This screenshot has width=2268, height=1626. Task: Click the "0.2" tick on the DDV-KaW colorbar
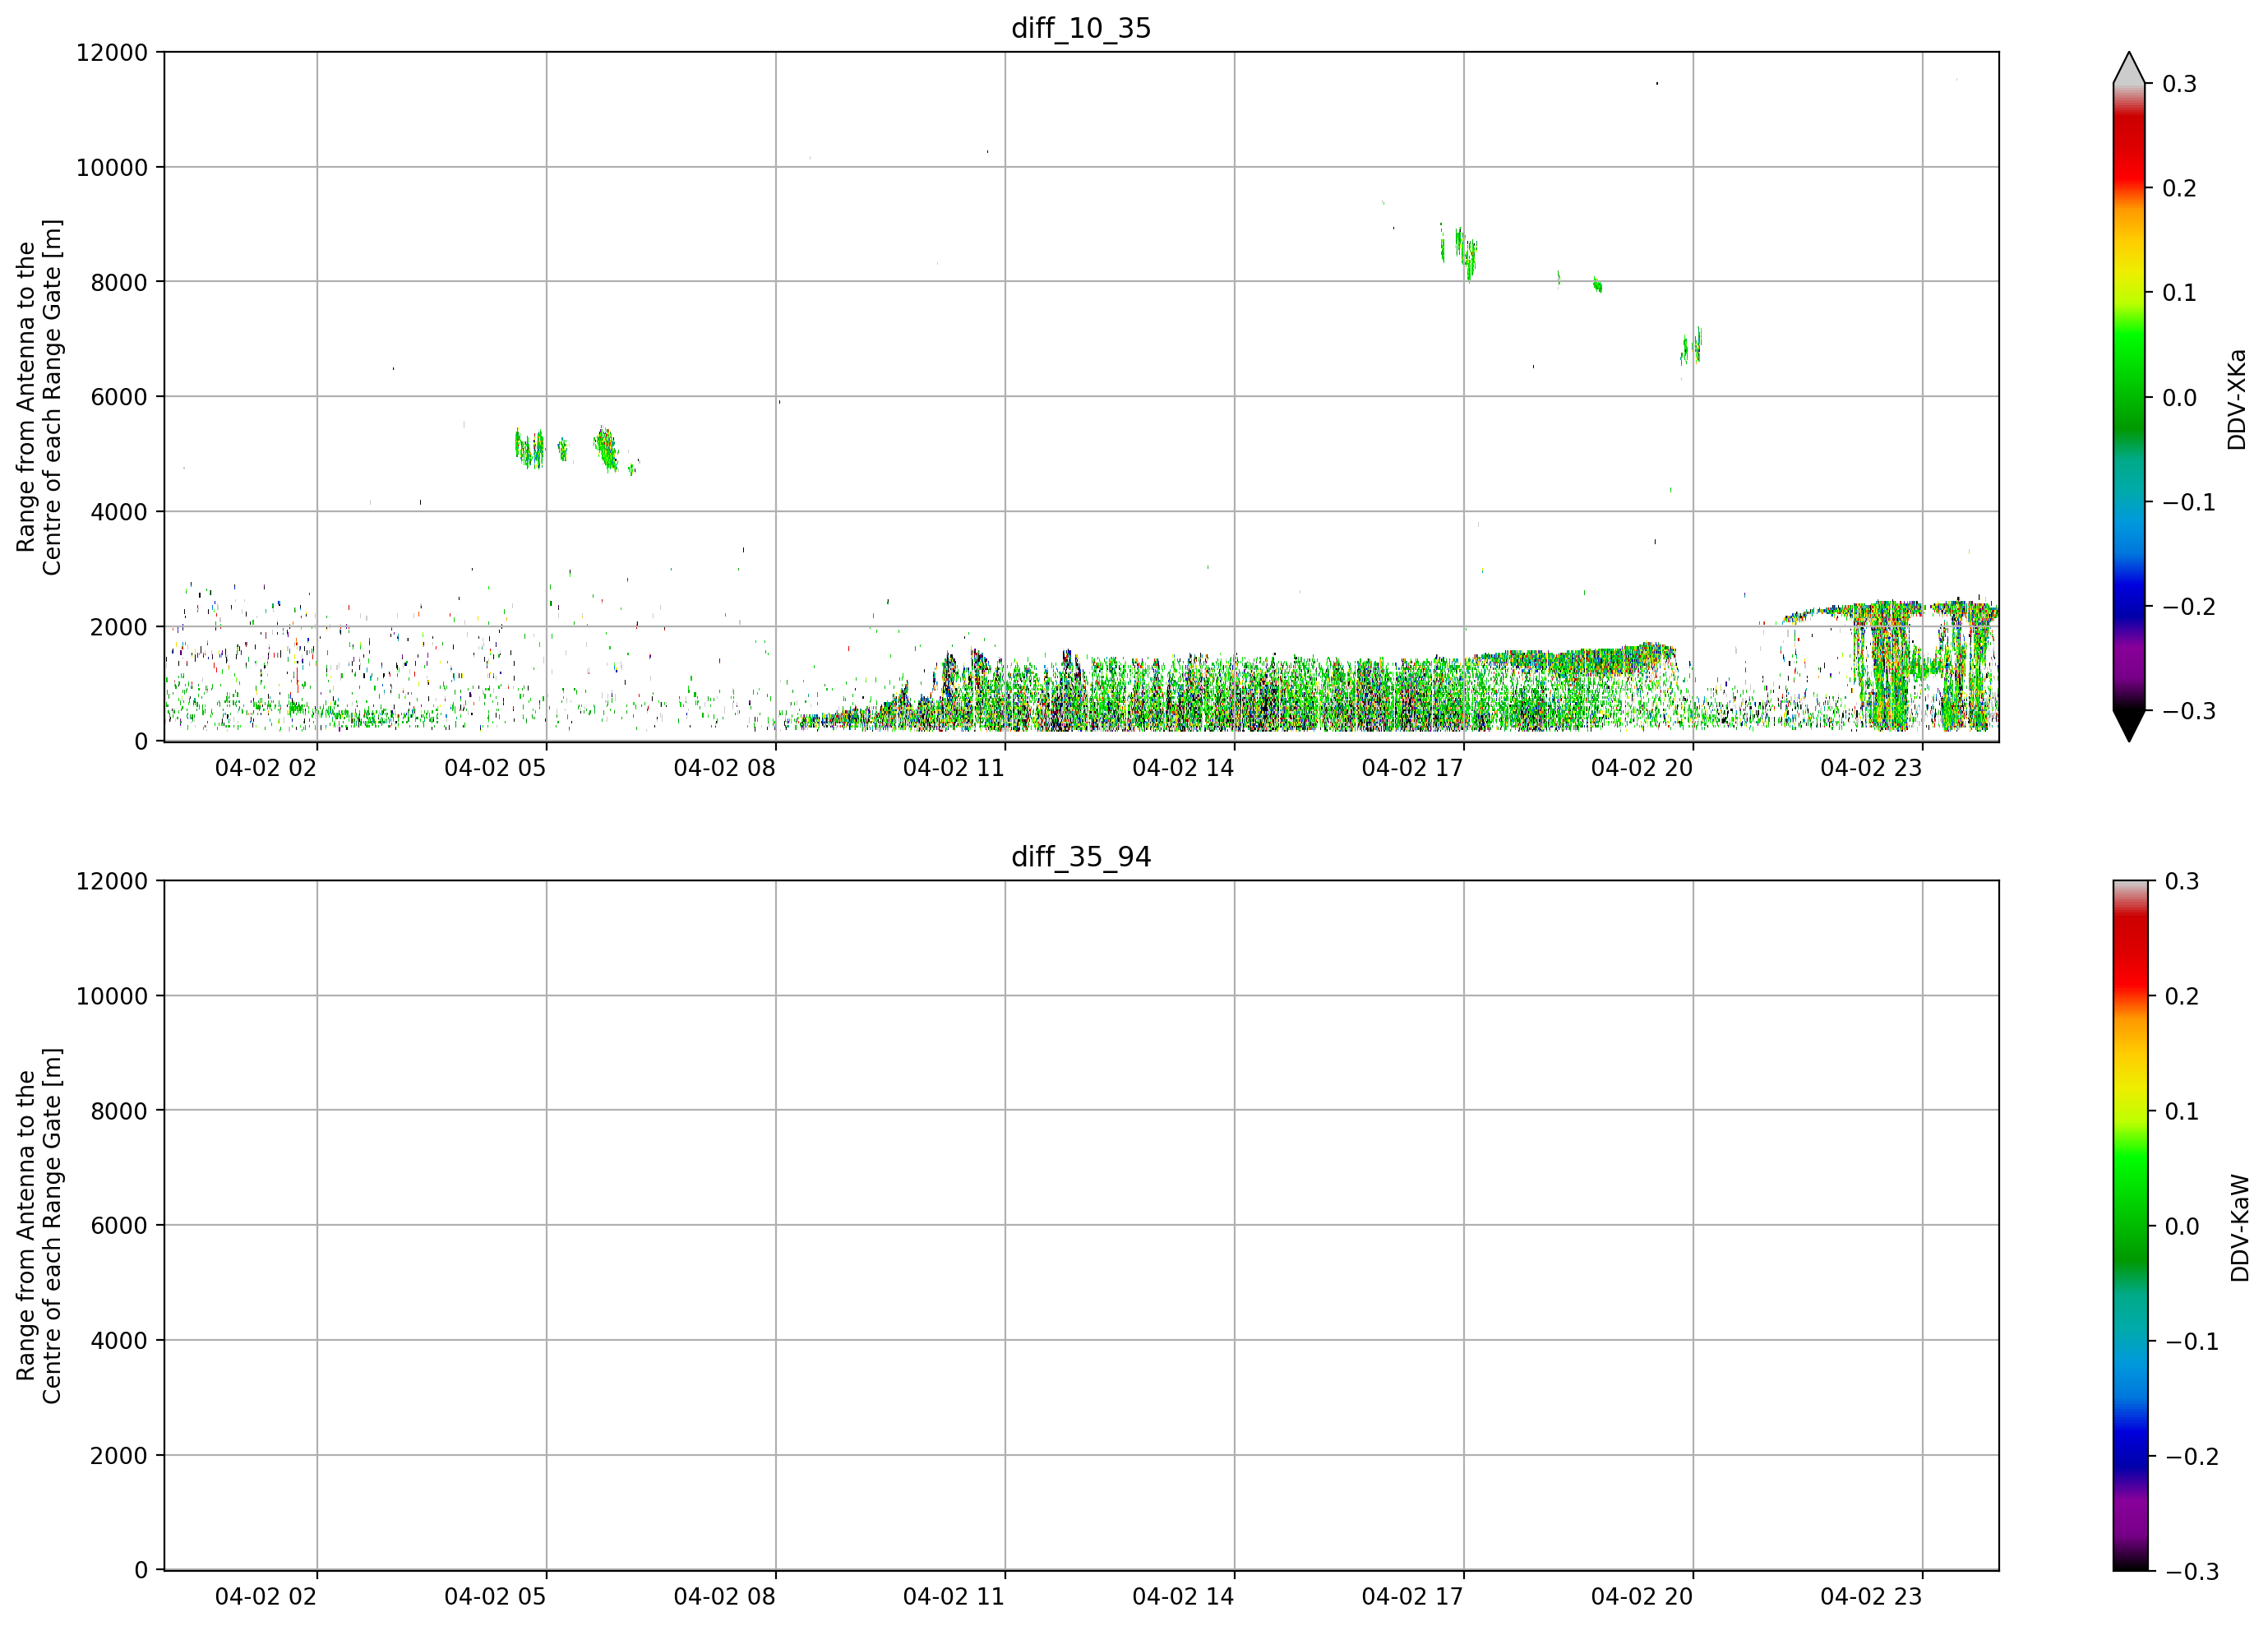(2182, 996)
